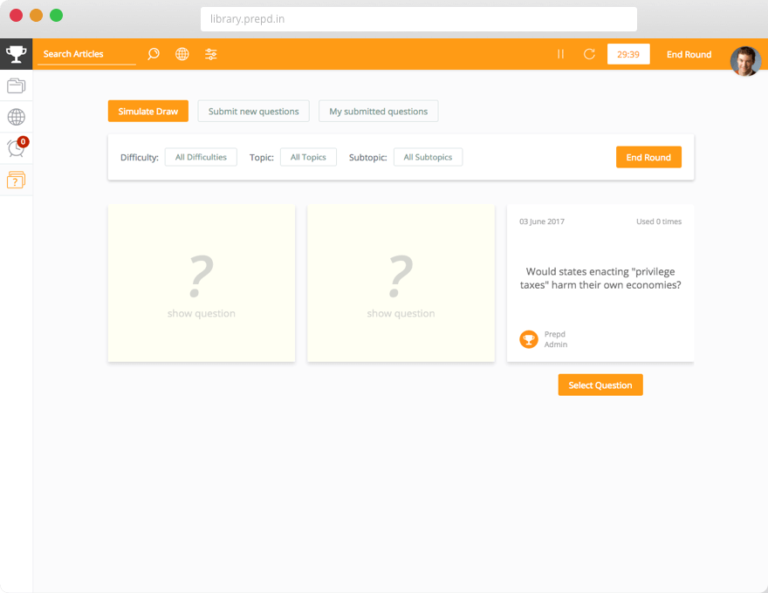
Task: Open the filter sliders icon in toolbar
Action: 211,54
